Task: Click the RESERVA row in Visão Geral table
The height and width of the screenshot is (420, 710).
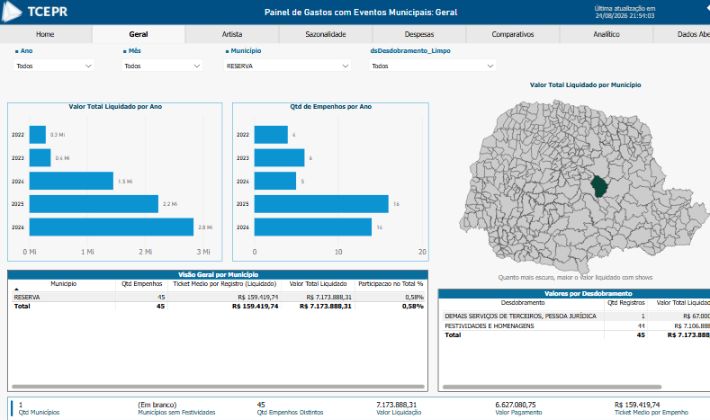Action: click(x=218, y=297)
